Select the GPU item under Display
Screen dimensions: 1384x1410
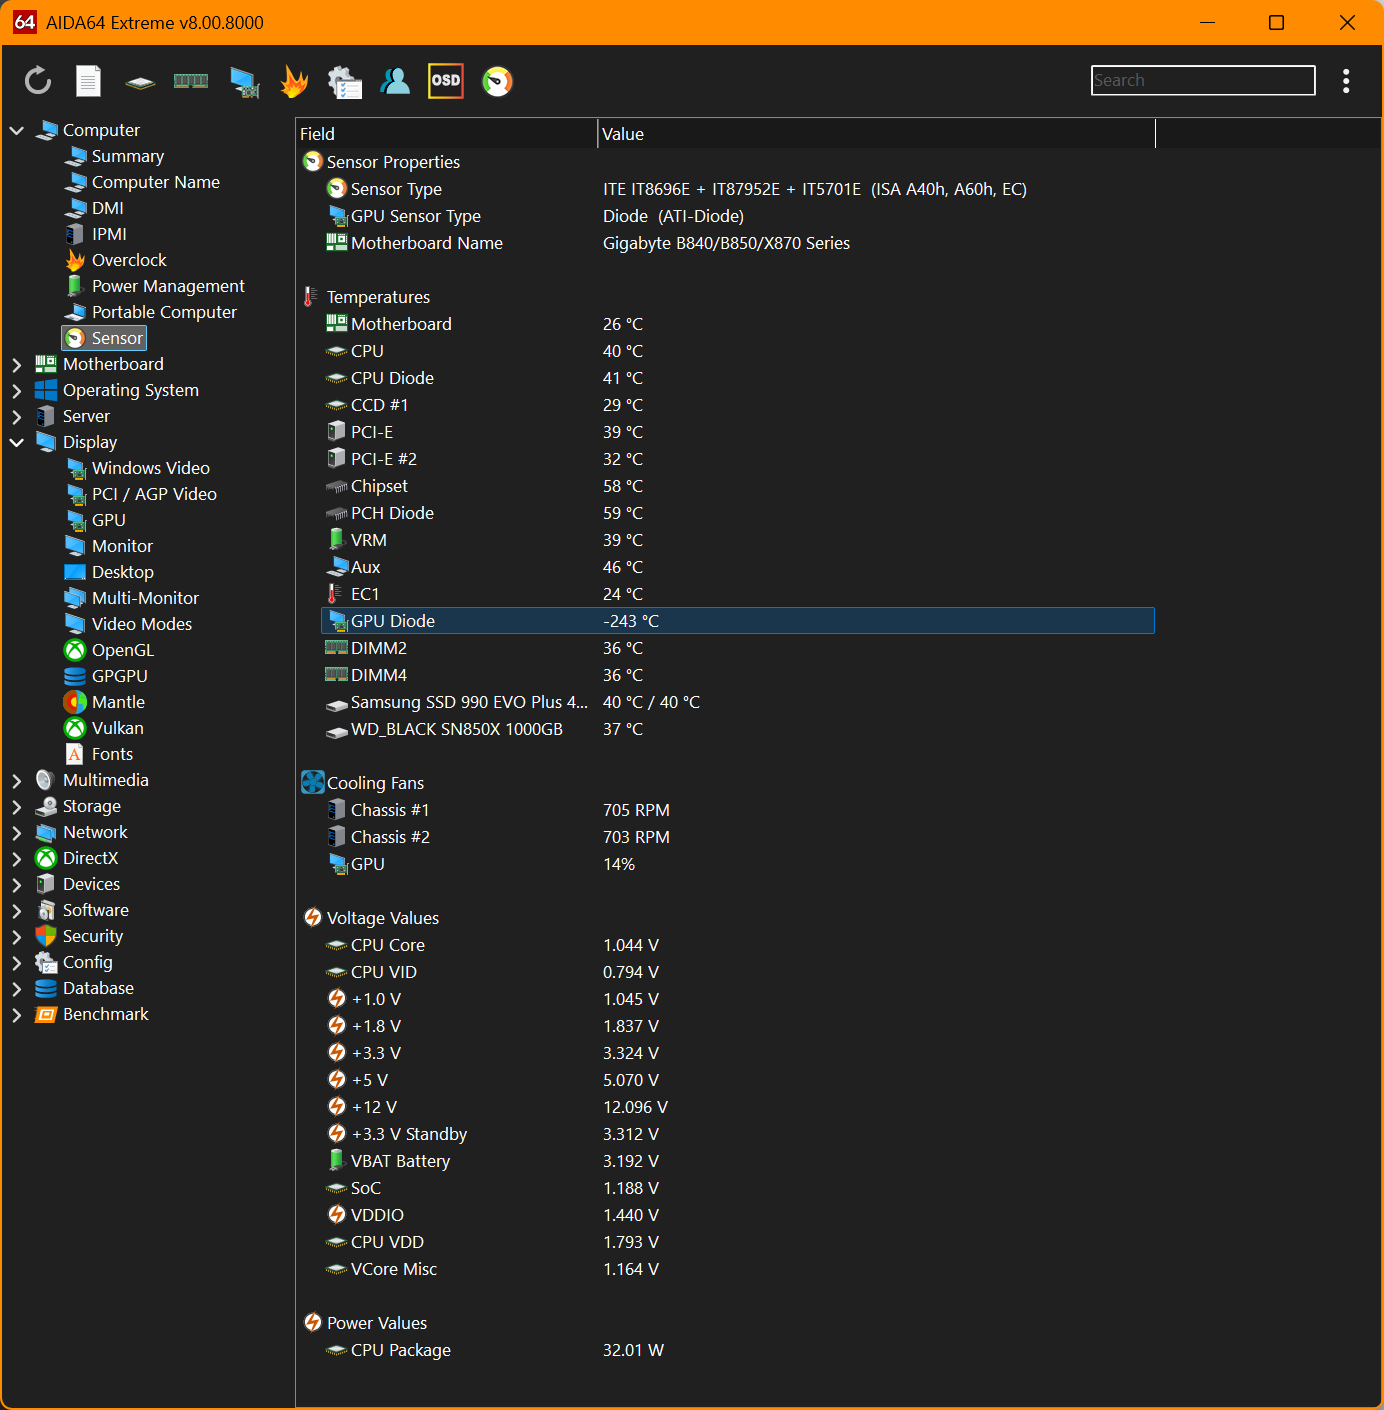pos(108,520)
